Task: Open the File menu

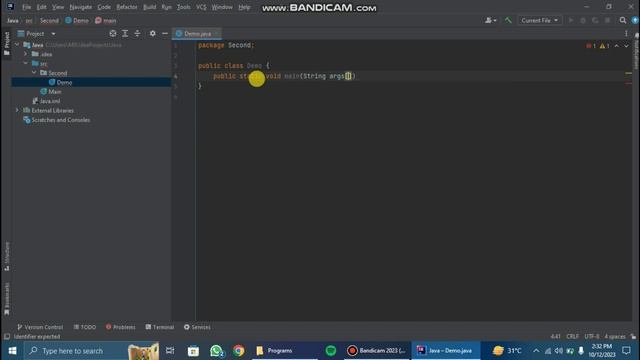Action: 27,7
